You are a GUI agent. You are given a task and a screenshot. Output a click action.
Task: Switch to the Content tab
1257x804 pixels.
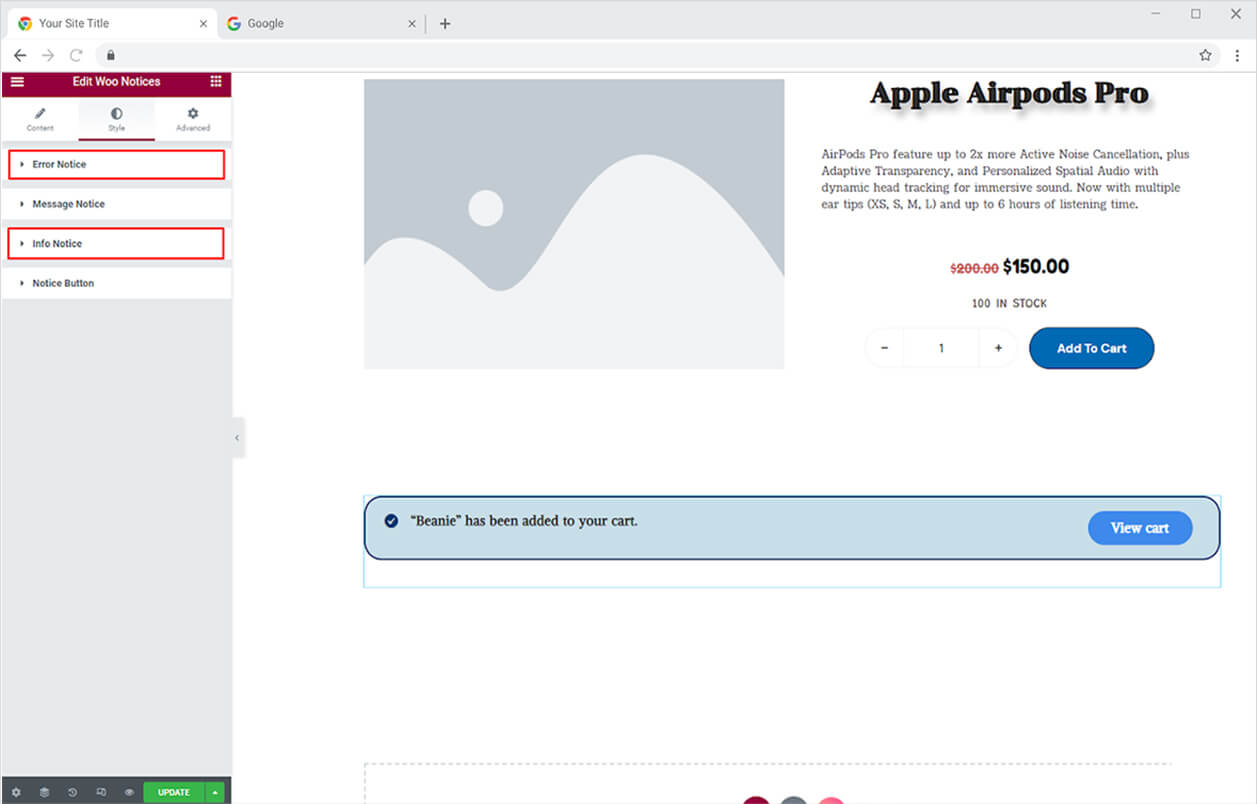pyautogui.click(x=40, y=119)
